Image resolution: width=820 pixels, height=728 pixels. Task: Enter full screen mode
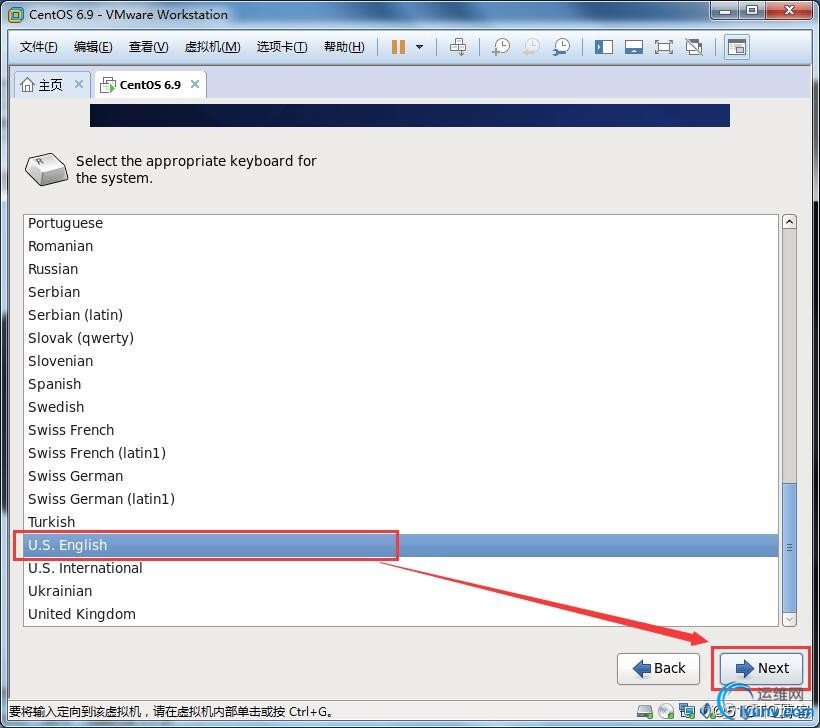click(664, 47)
